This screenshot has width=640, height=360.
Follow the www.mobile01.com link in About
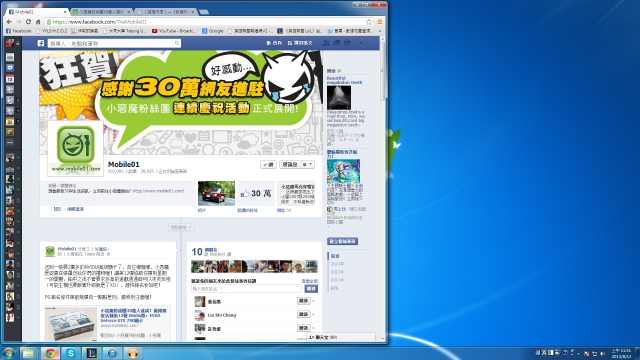158,191
